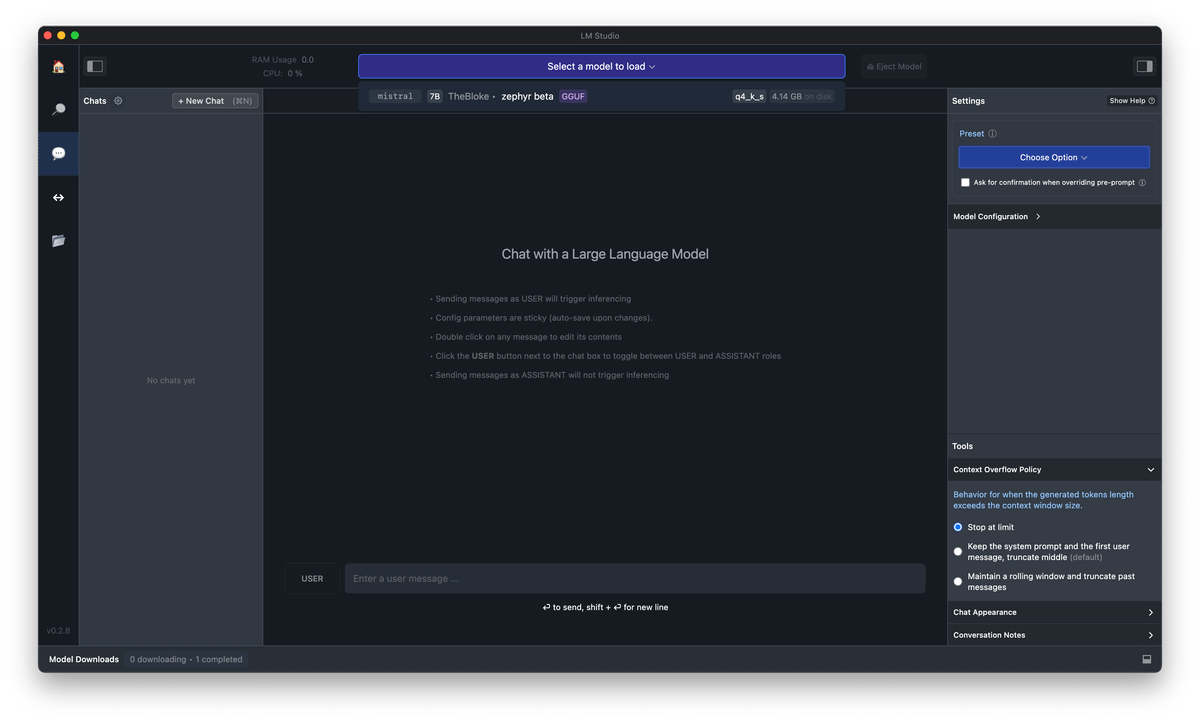Open the Select a model to load dropdown
Viewport: 1200px width, 723px height.
(x=601, y=67)
